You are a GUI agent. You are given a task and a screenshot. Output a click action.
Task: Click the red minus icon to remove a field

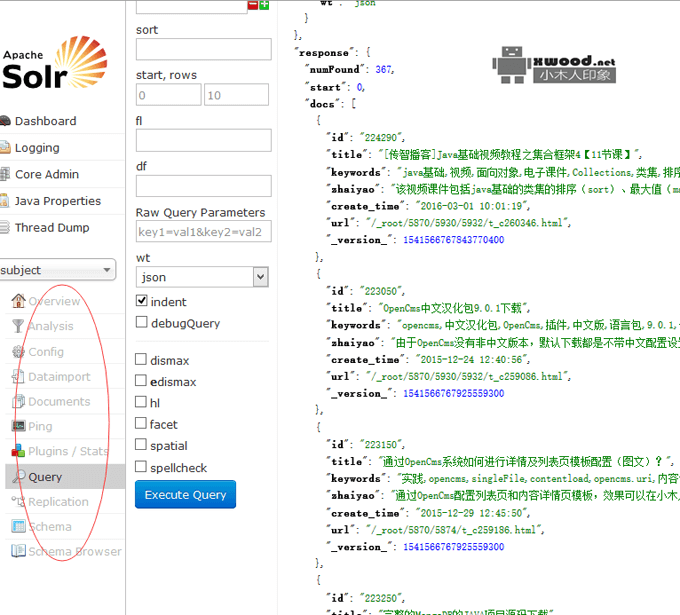point(253,5)
